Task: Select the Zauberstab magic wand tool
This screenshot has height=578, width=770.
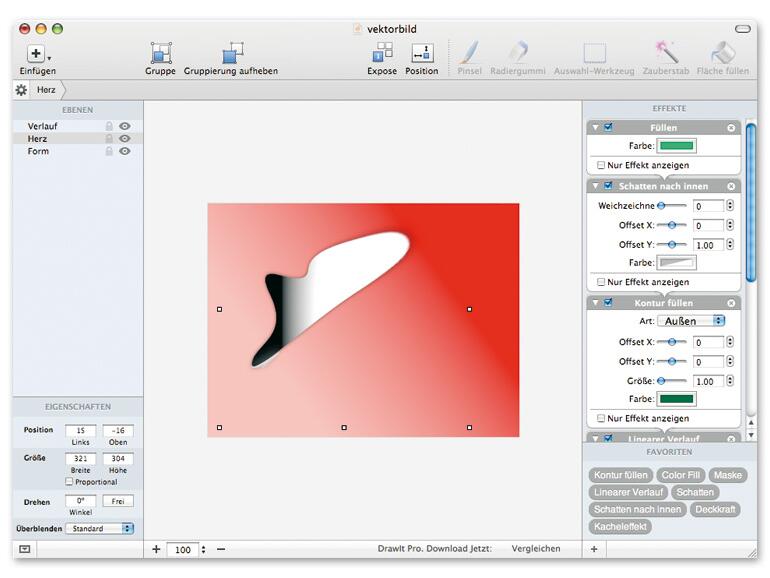Action: pyautogui.click(x=666, y=53)
